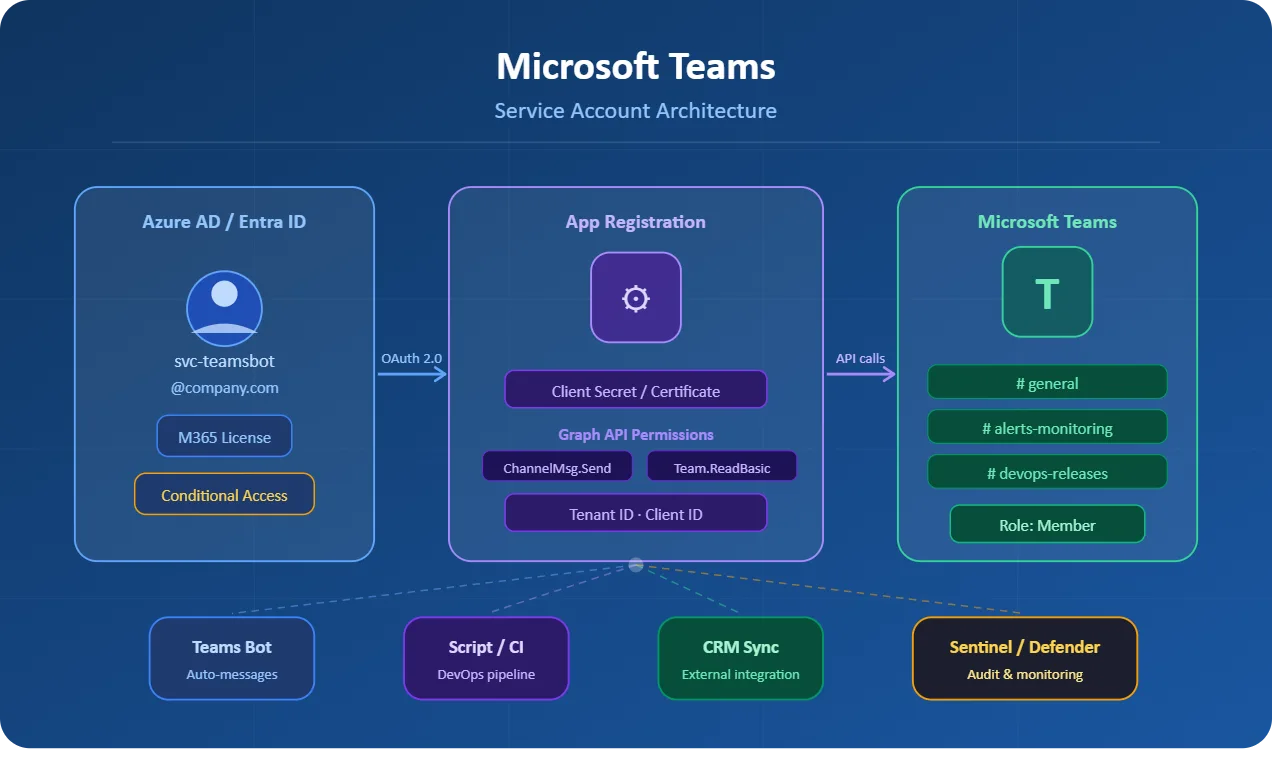Open the Tenant ID · Client ID entry
Viewport: 1272px width, 766px height.
tap(636, 513)
